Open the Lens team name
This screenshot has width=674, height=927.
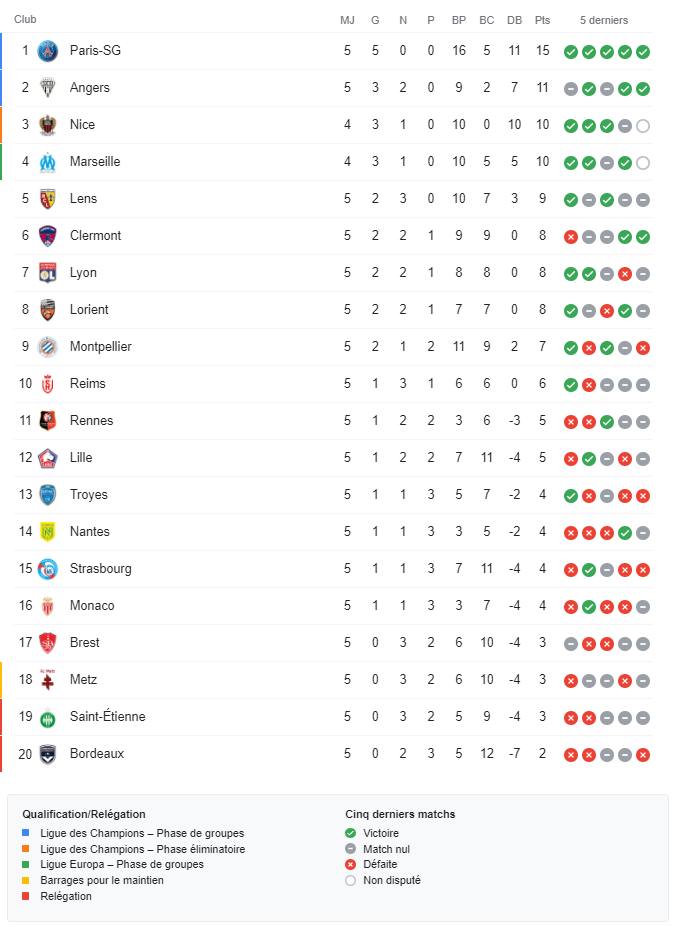[x=83, y=199]
